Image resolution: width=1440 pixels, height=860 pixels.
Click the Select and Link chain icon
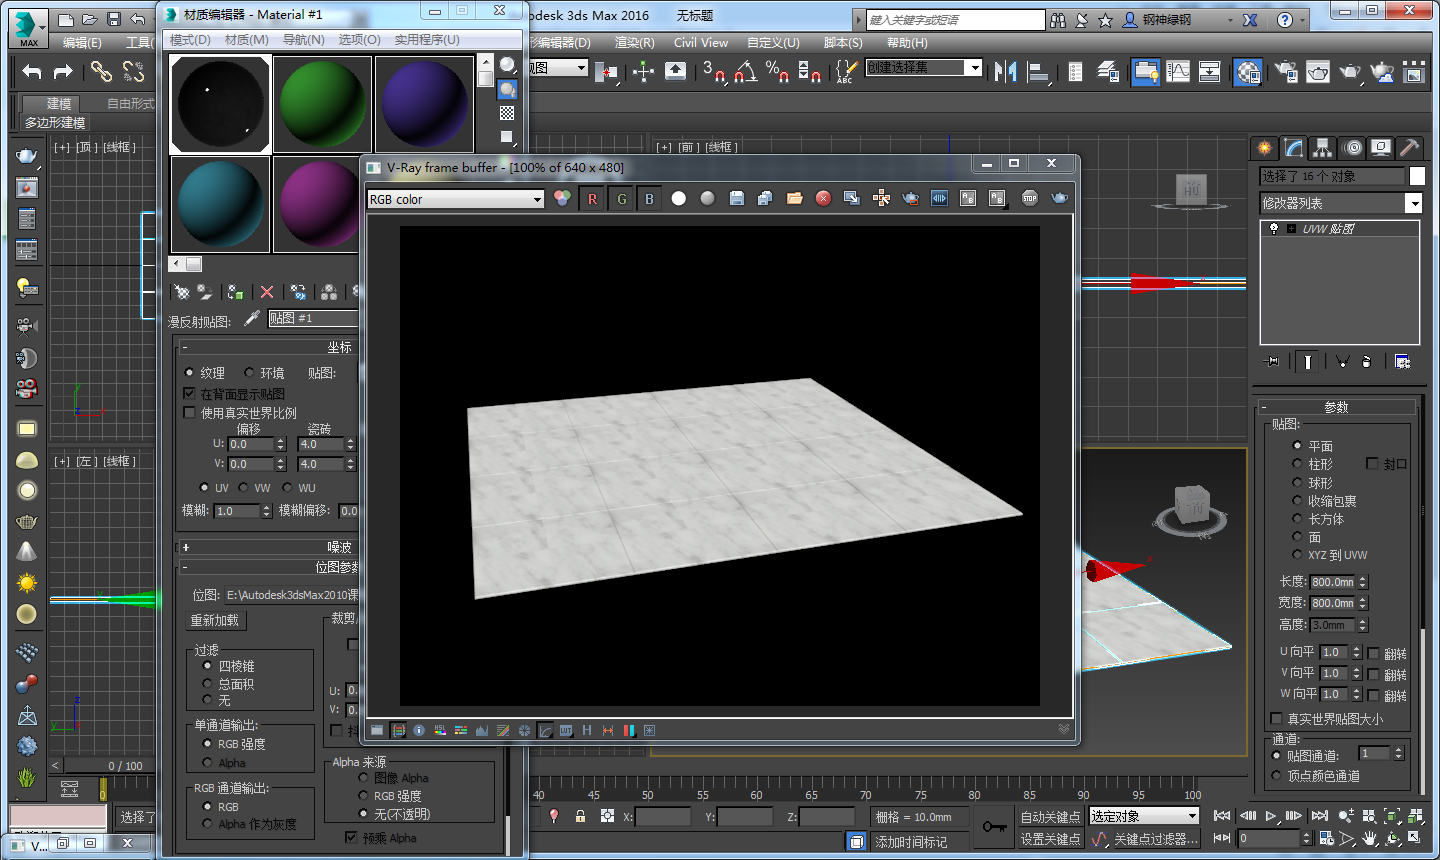(101, 71)
